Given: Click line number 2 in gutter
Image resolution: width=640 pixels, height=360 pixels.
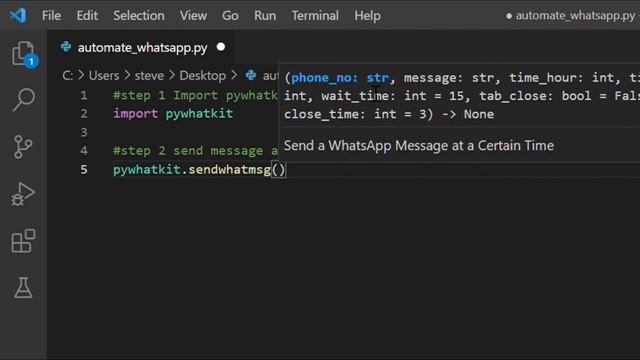Looking at the screenshot, I should click(84, 113).
